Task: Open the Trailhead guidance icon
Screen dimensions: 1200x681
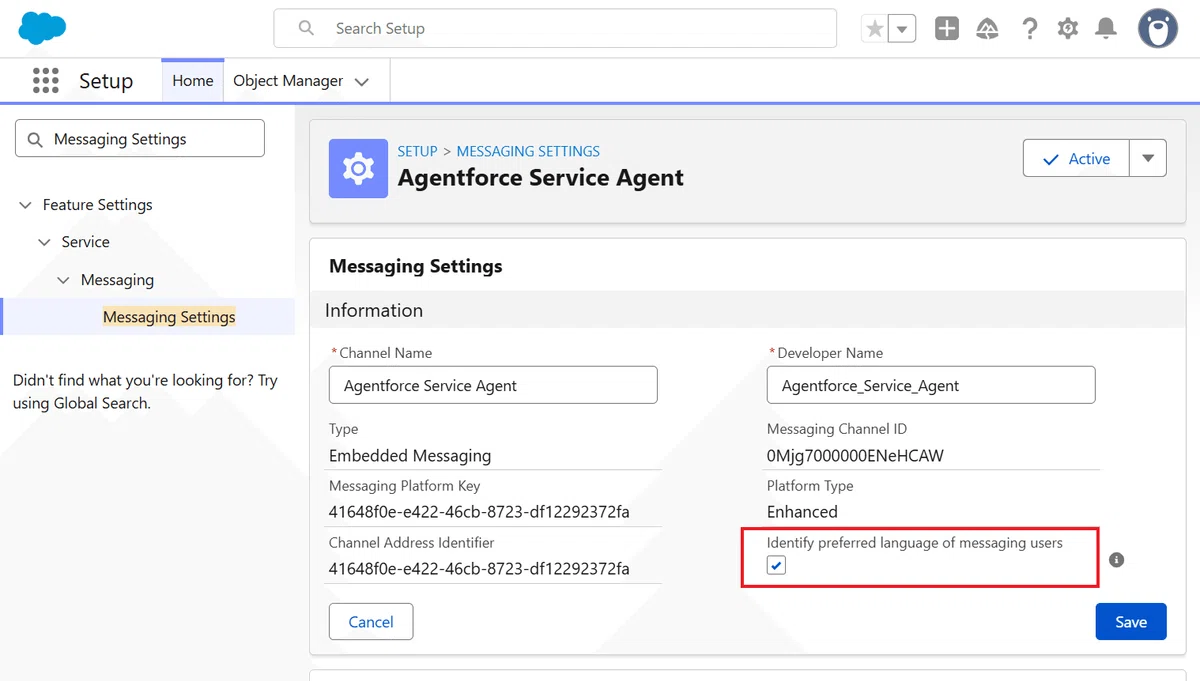Action: tap(988, 29)
